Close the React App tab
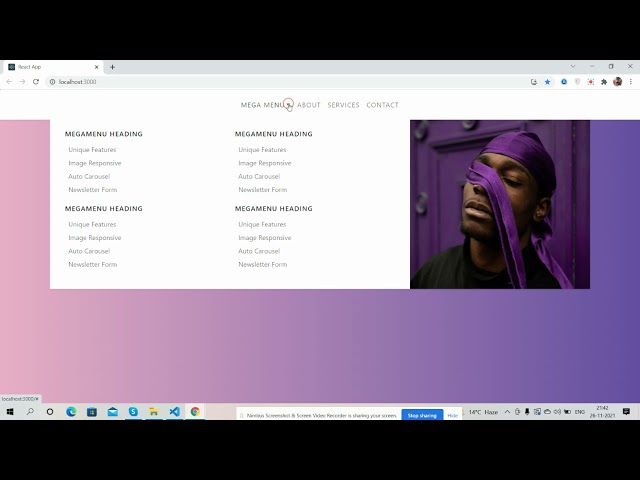 tap(97, 67)
